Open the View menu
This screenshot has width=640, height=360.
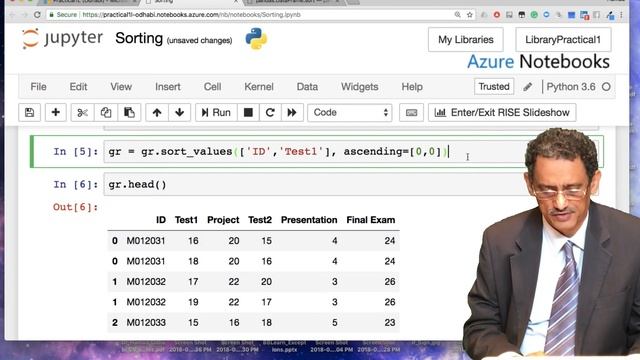click(121, 87)
